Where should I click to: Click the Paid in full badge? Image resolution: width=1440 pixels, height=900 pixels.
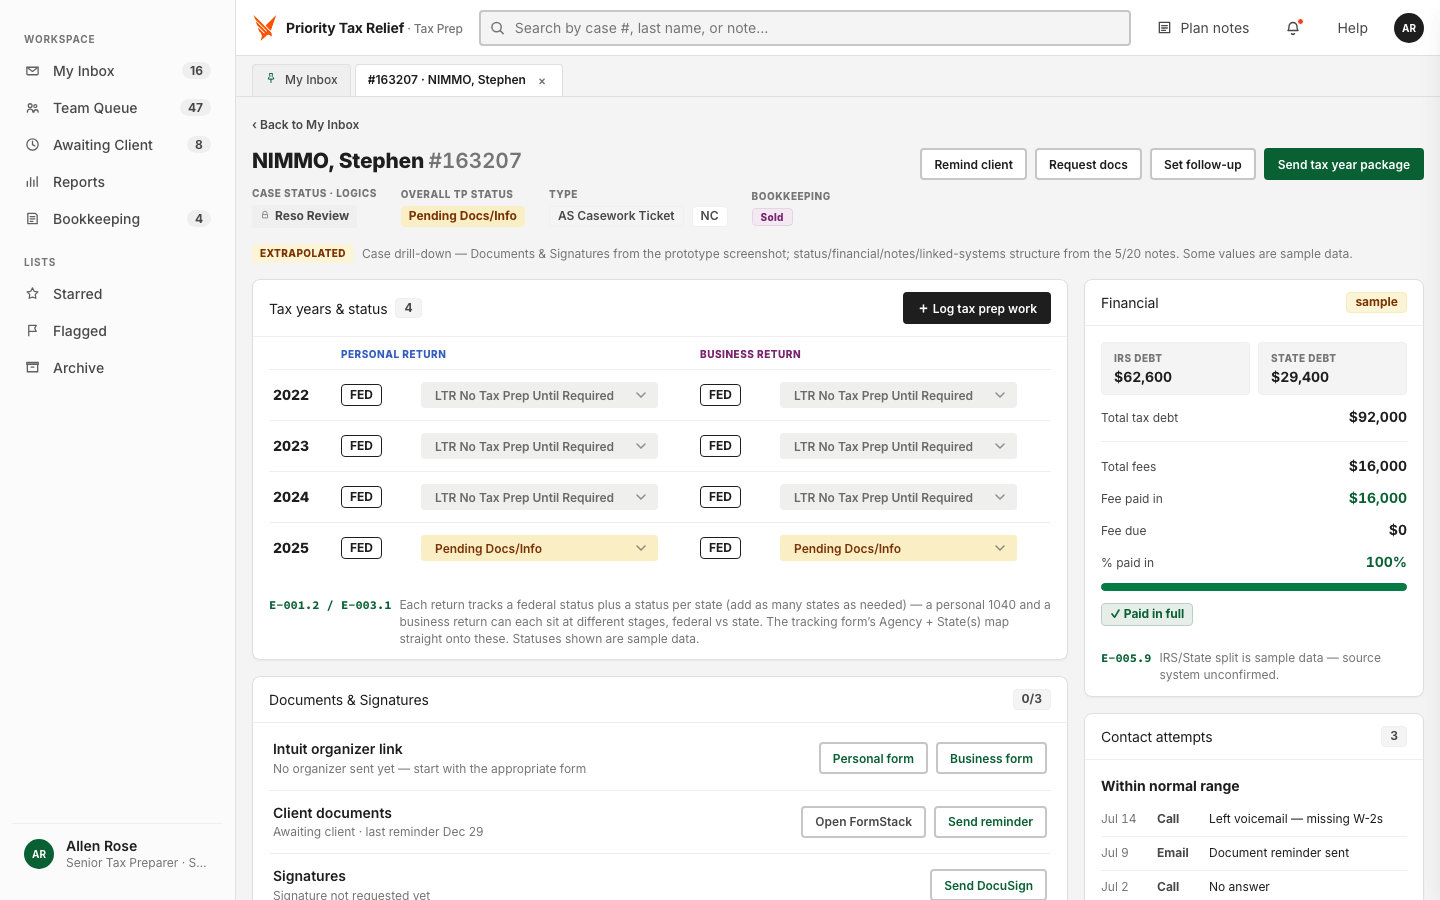pyautogui.click(x=1146, y=614)
